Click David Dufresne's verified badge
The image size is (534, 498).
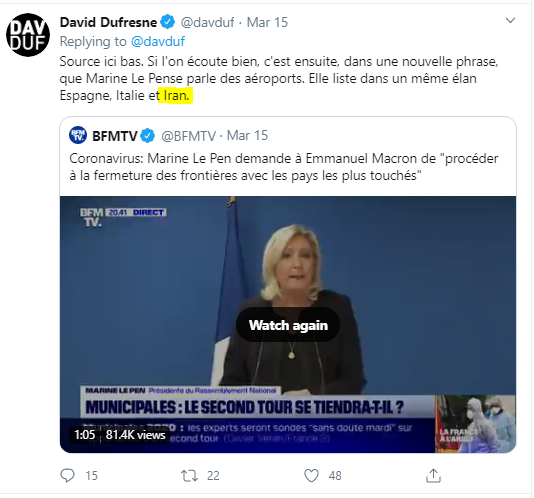pyautogui.click(x=168, y=22)
